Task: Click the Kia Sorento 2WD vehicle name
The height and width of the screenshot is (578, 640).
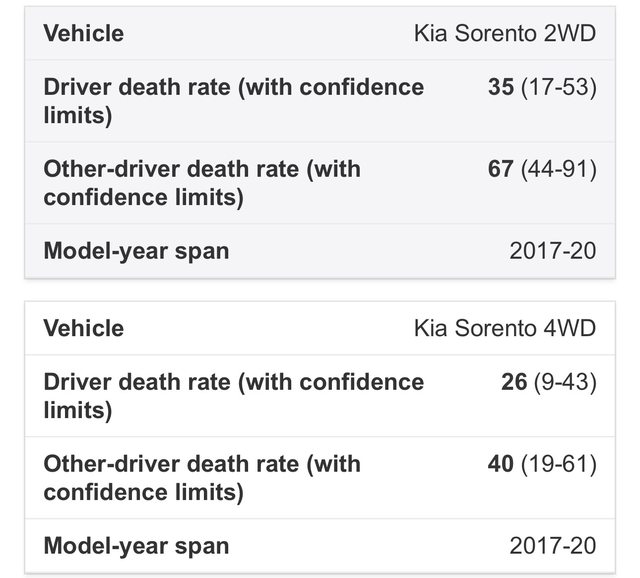Action: (504, 33)
